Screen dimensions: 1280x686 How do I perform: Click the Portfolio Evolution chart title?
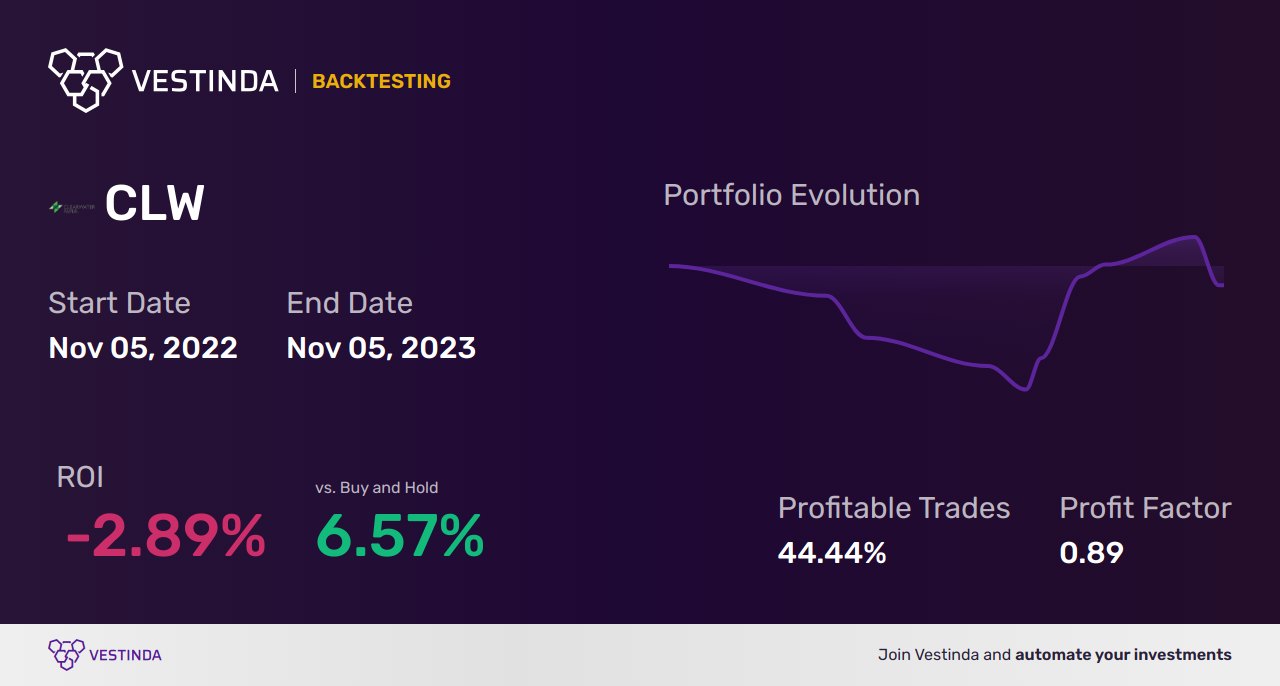[x=792, y=195]
